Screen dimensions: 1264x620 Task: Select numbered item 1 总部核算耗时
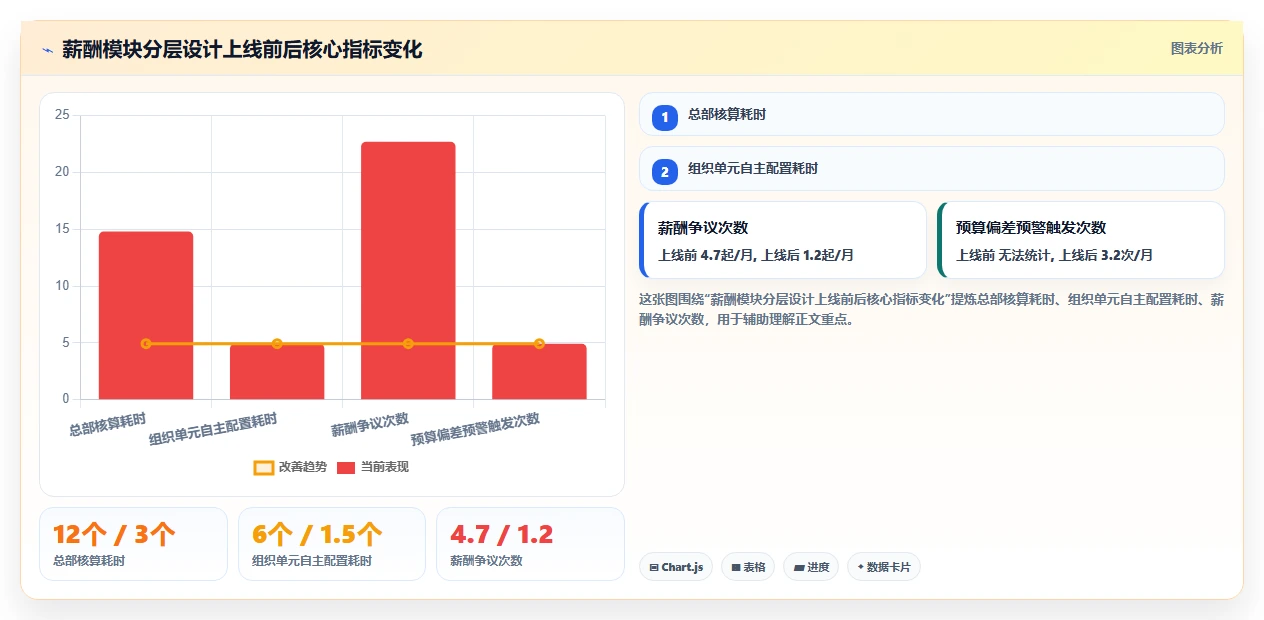932,114
